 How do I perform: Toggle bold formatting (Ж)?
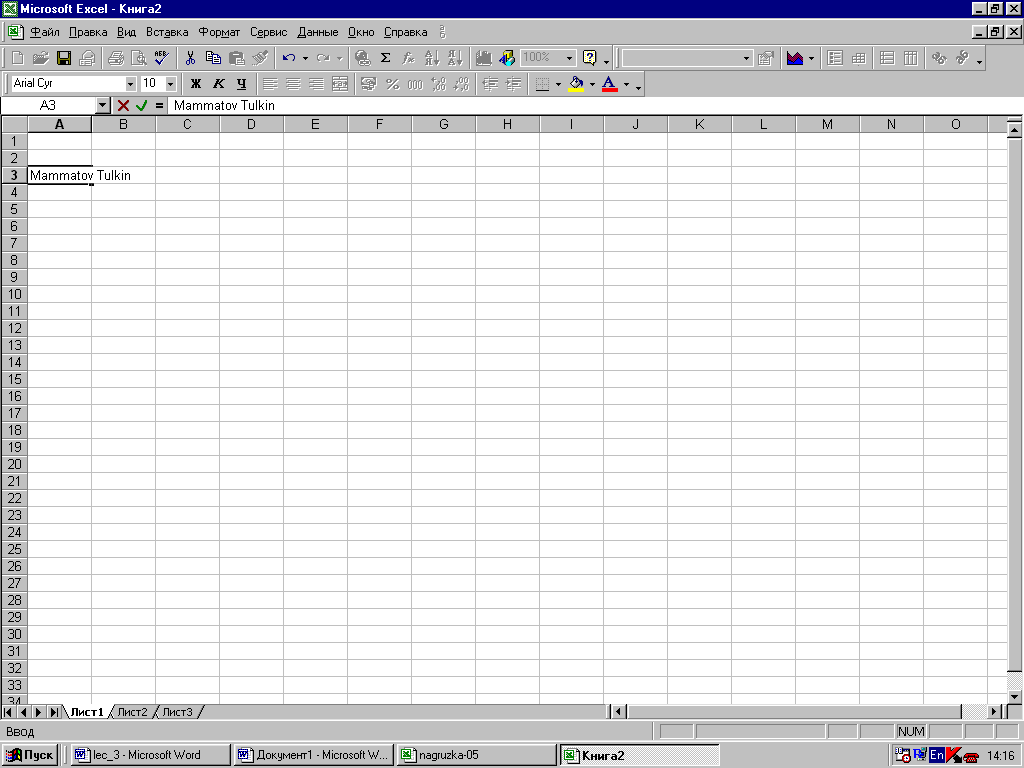point(195,84)
